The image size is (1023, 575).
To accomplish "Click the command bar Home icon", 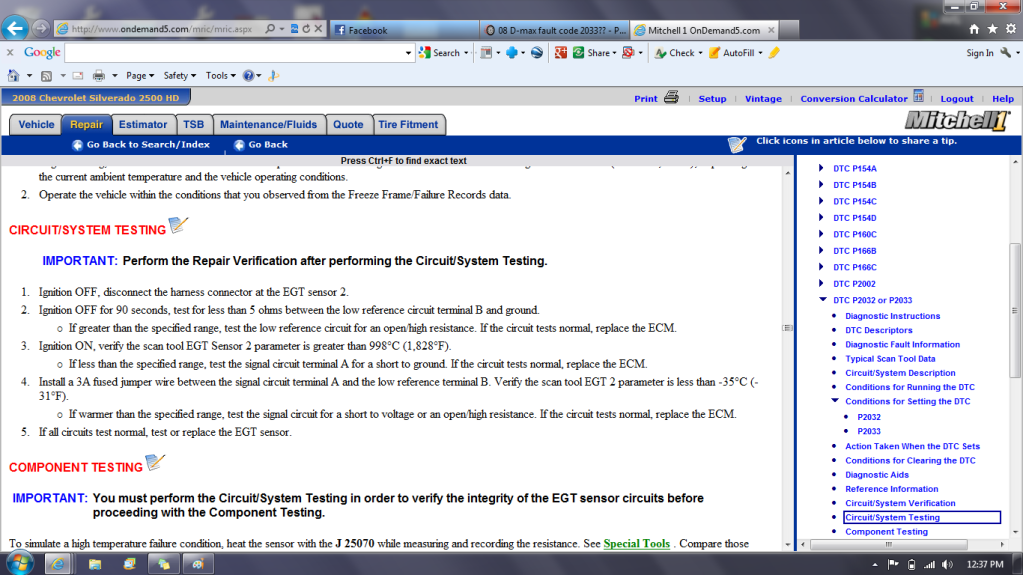I will coord(13,76).
